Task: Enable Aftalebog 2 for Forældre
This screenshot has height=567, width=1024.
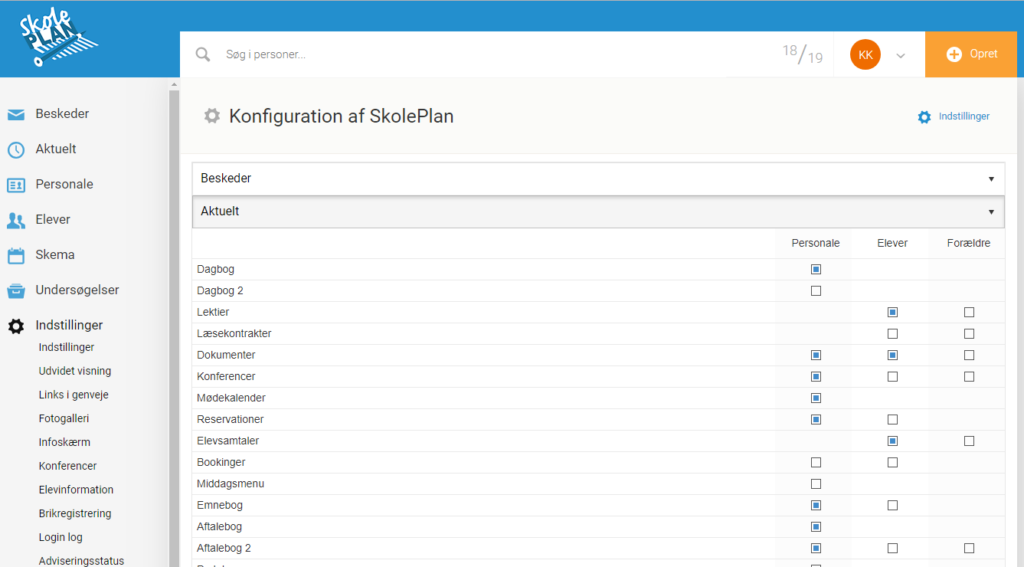Action: [x=968, y=548]
